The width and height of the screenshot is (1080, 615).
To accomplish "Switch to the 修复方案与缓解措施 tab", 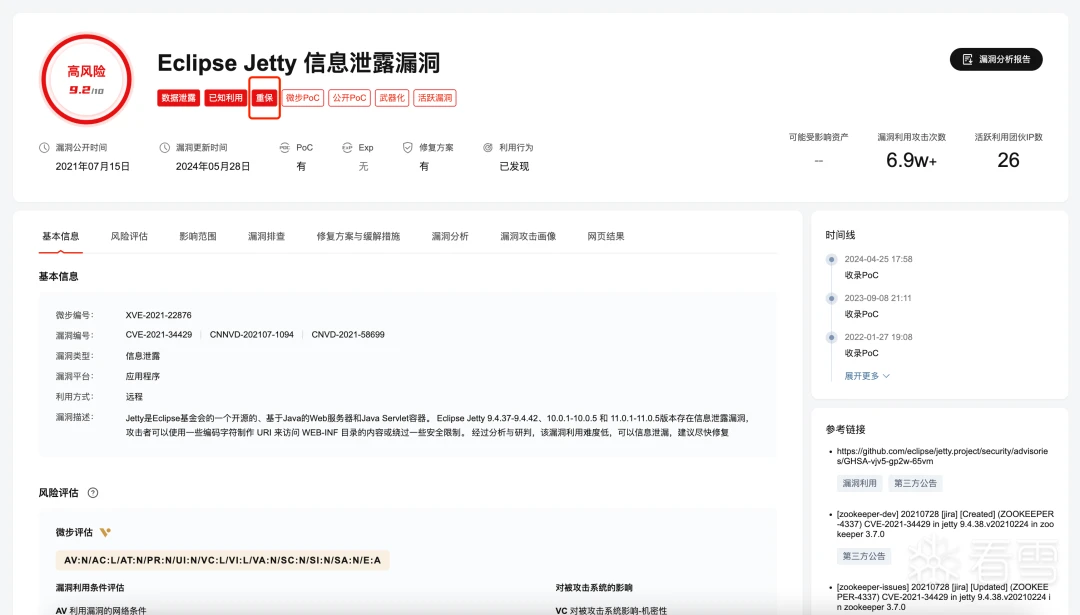I will tap(358, 236).
